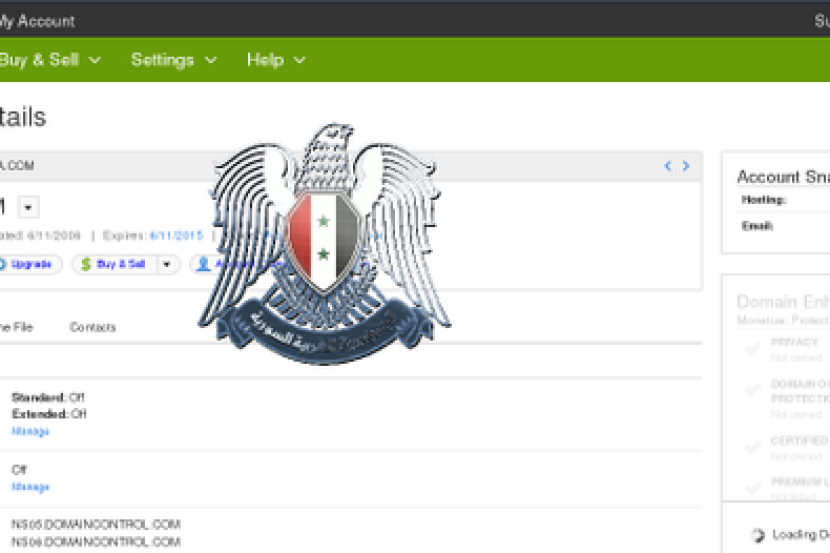Open the Help dropdown in green bar
This screenshot has height=553, width=830.
[x=276, y=60]
